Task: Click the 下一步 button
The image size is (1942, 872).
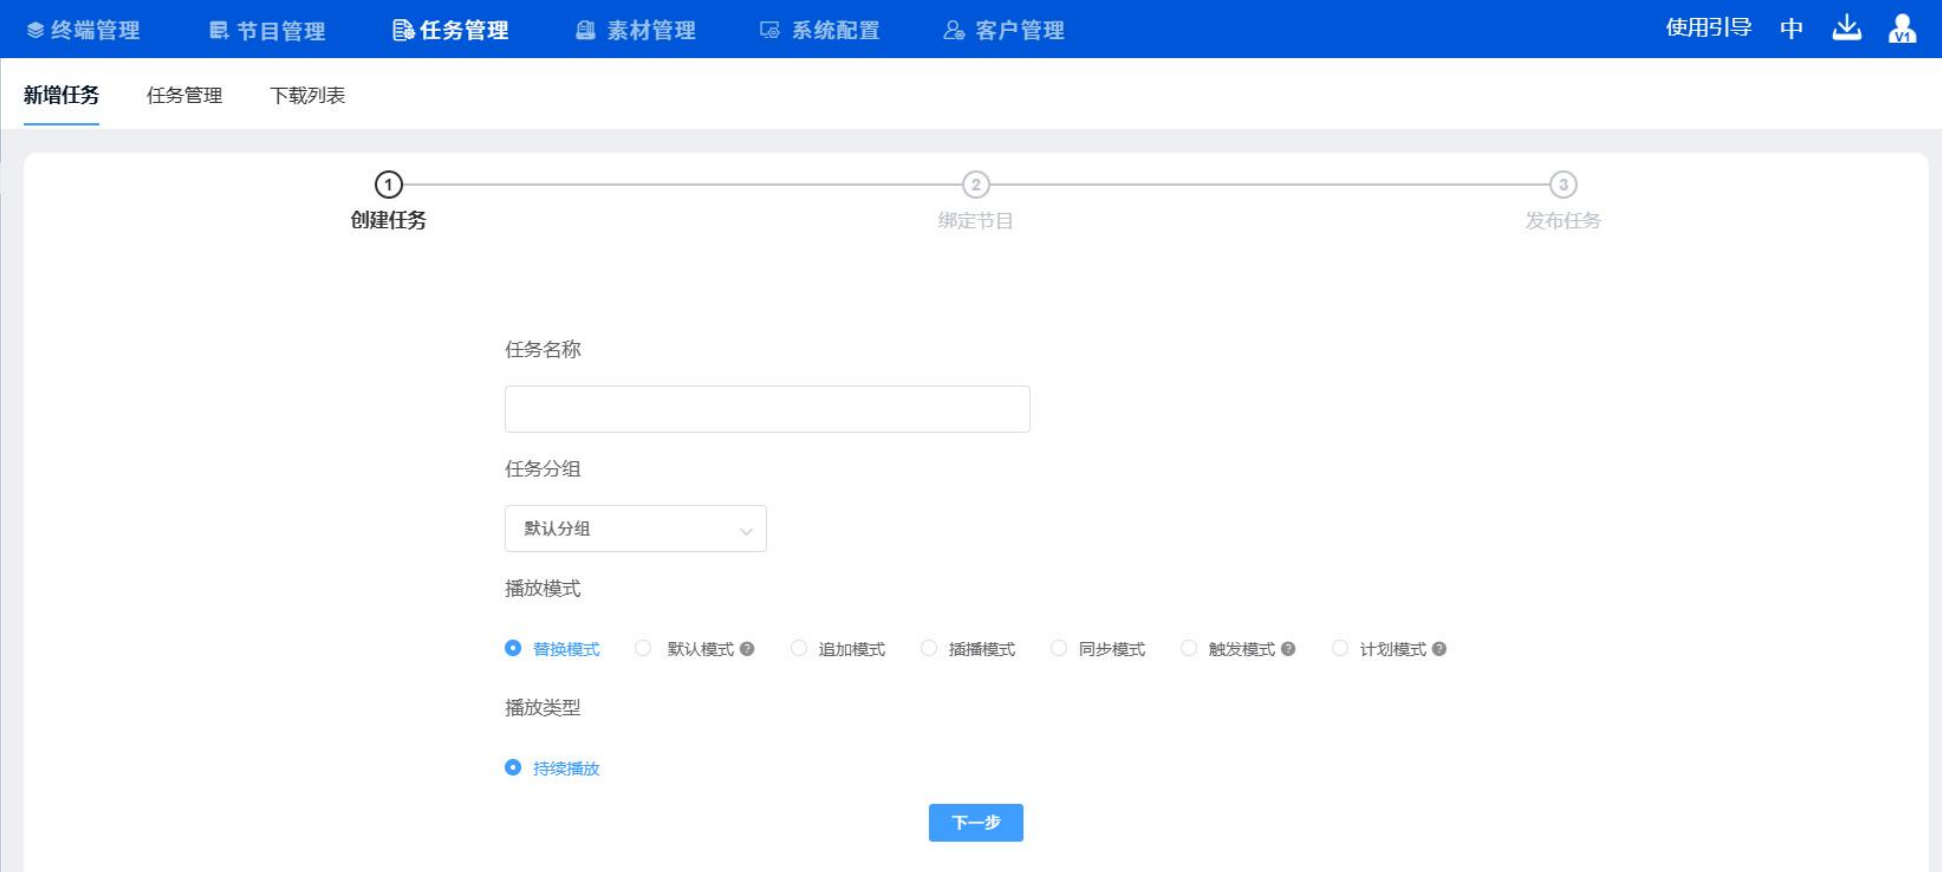Action: (975, 822)
